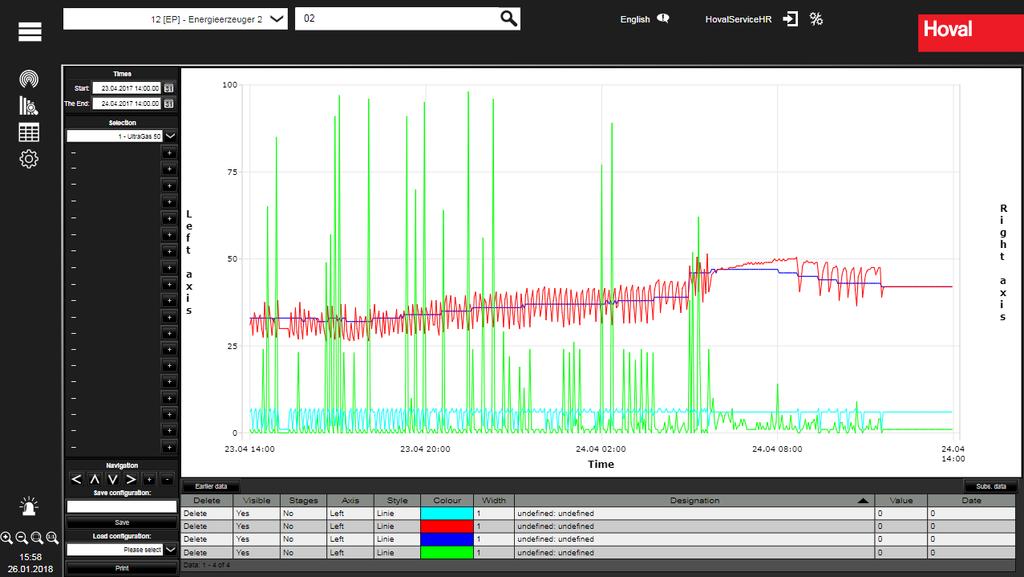Click the Print button

point(122,568)
